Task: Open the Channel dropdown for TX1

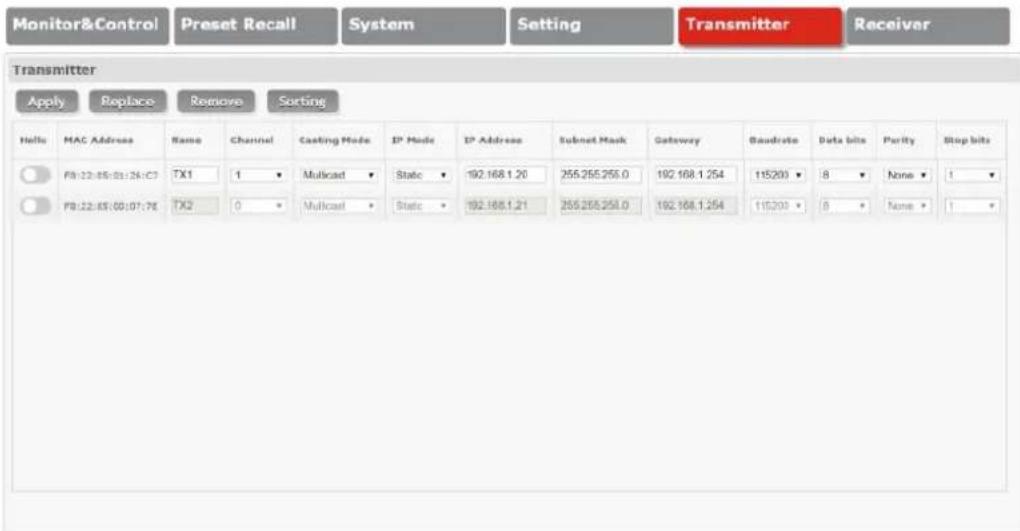Action: (x=258, y=175)
